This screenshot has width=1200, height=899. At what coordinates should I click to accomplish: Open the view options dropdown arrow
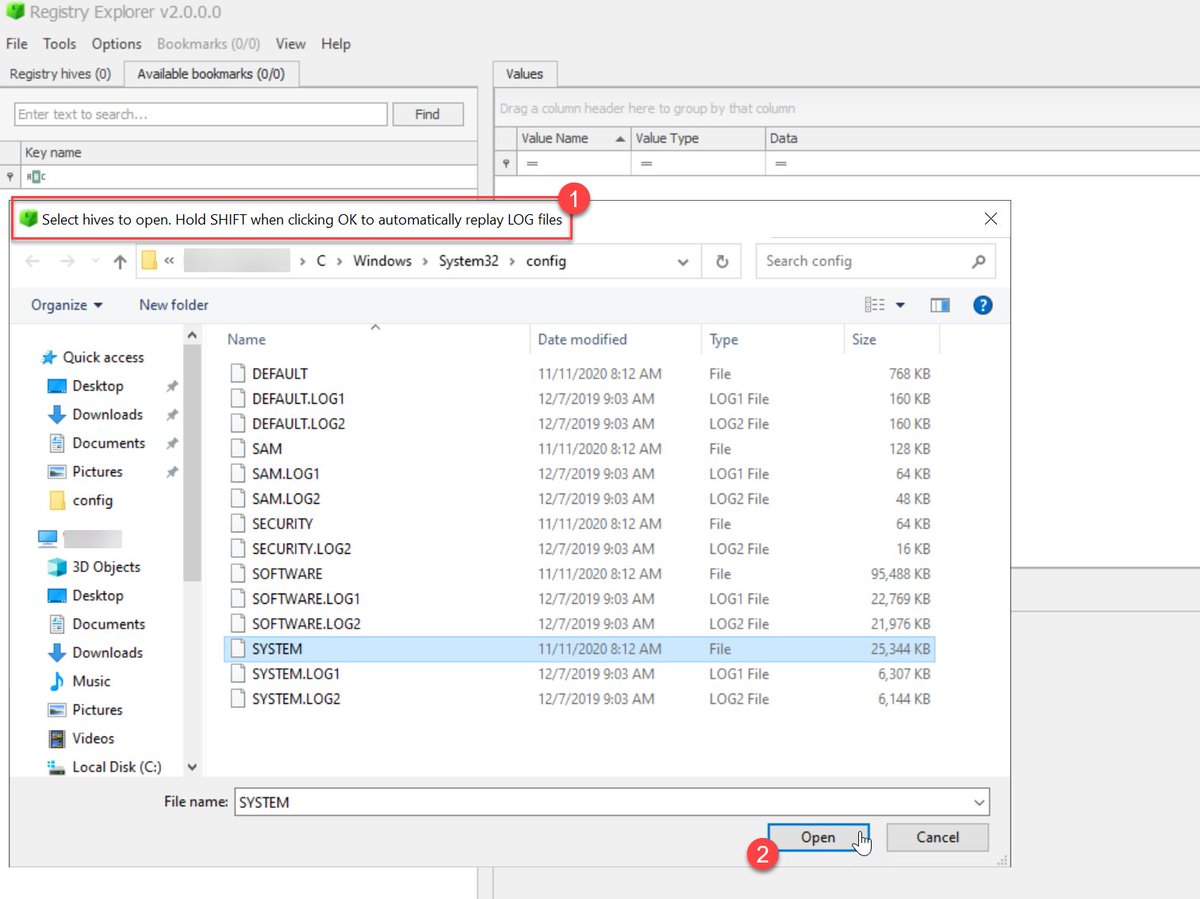[900, 305]
